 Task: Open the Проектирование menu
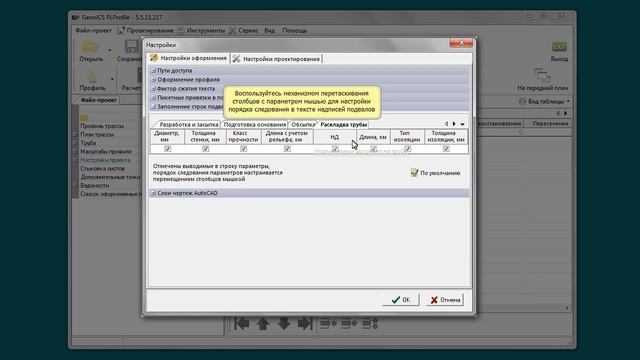[145, 30]
